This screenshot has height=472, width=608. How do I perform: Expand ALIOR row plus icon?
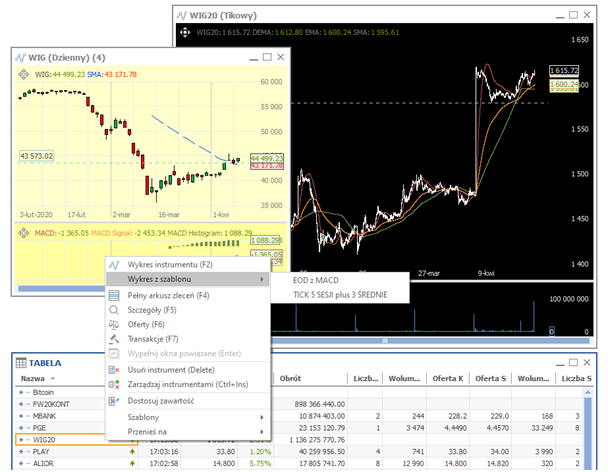[21, 463]
